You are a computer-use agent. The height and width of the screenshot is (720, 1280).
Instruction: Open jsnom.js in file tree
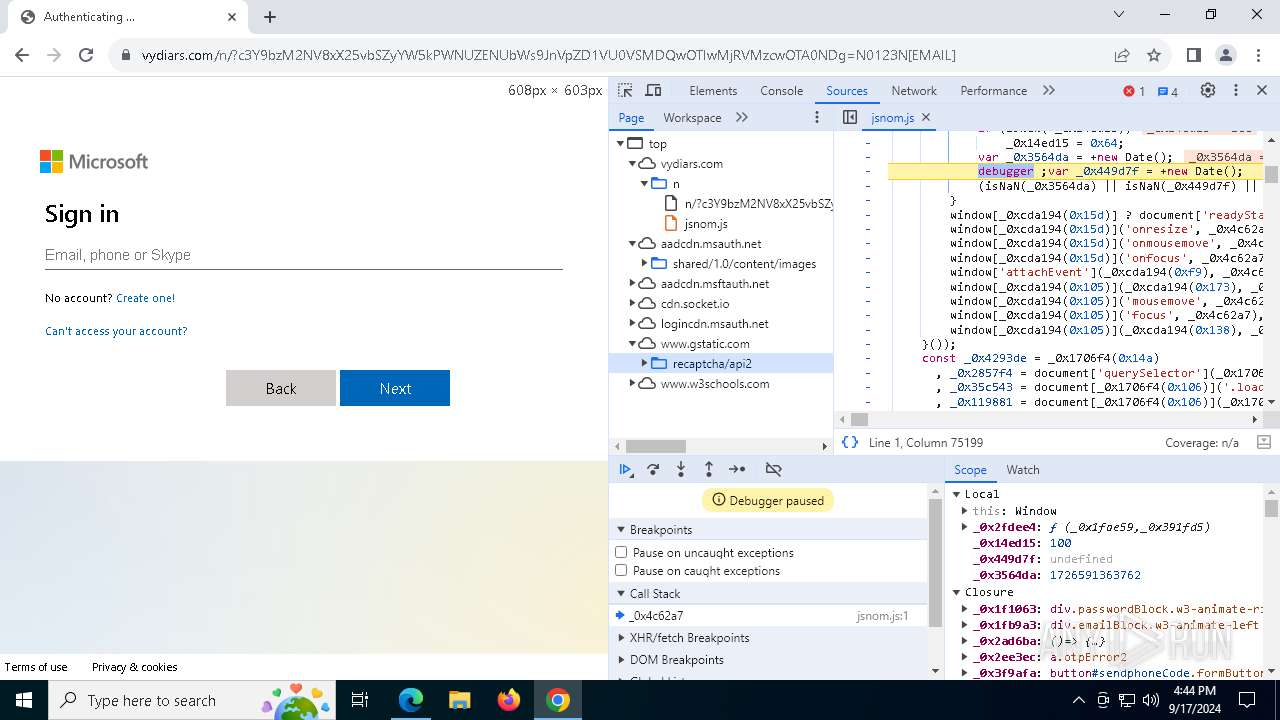point(705,223)
